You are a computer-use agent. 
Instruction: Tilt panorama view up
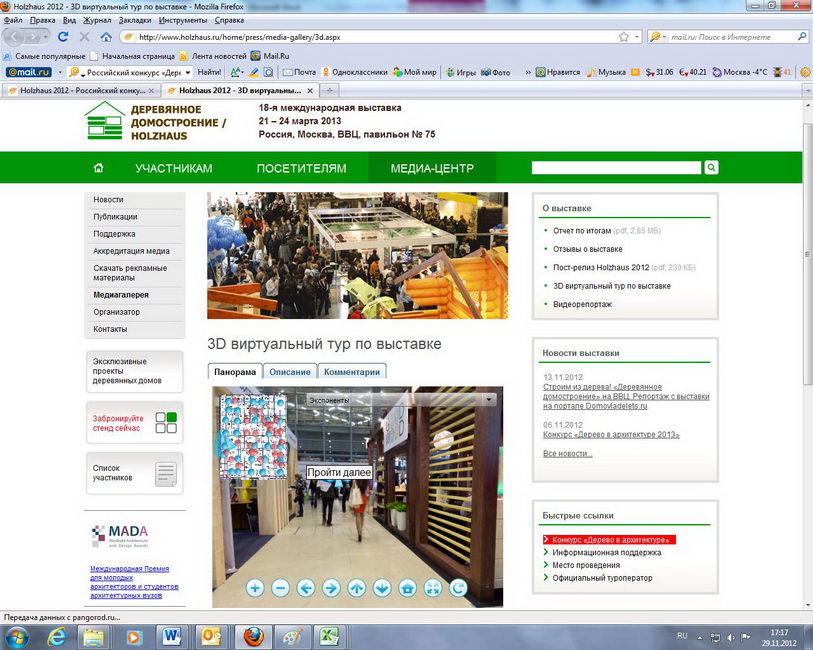click(357, 588)
